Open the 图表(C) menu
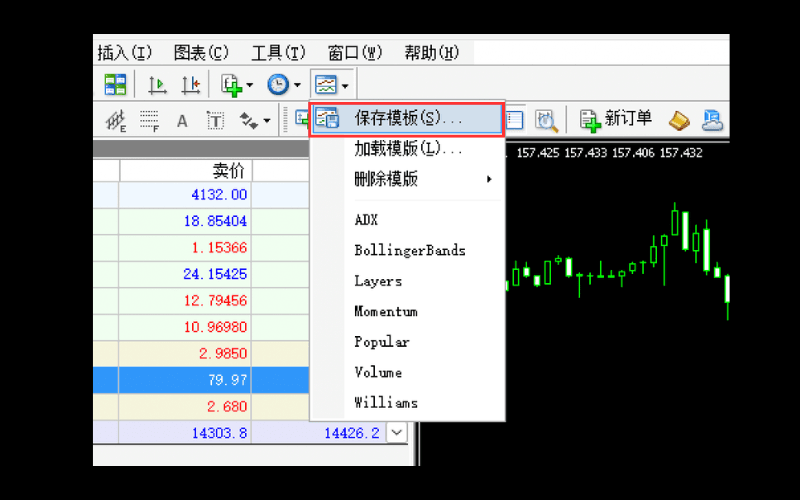This screenshot has width=800, height=500. 201,52
